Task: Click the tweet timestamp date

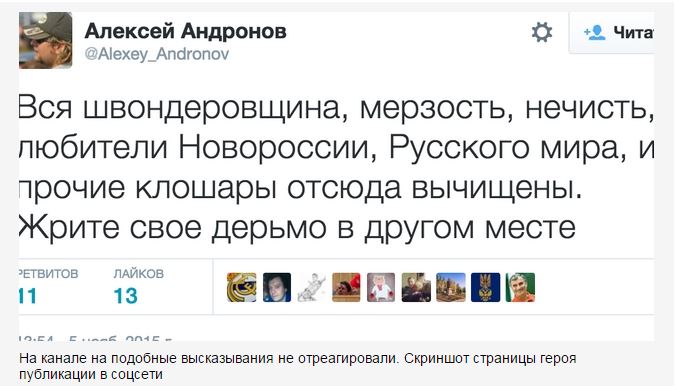Action: tap(95, 339)
